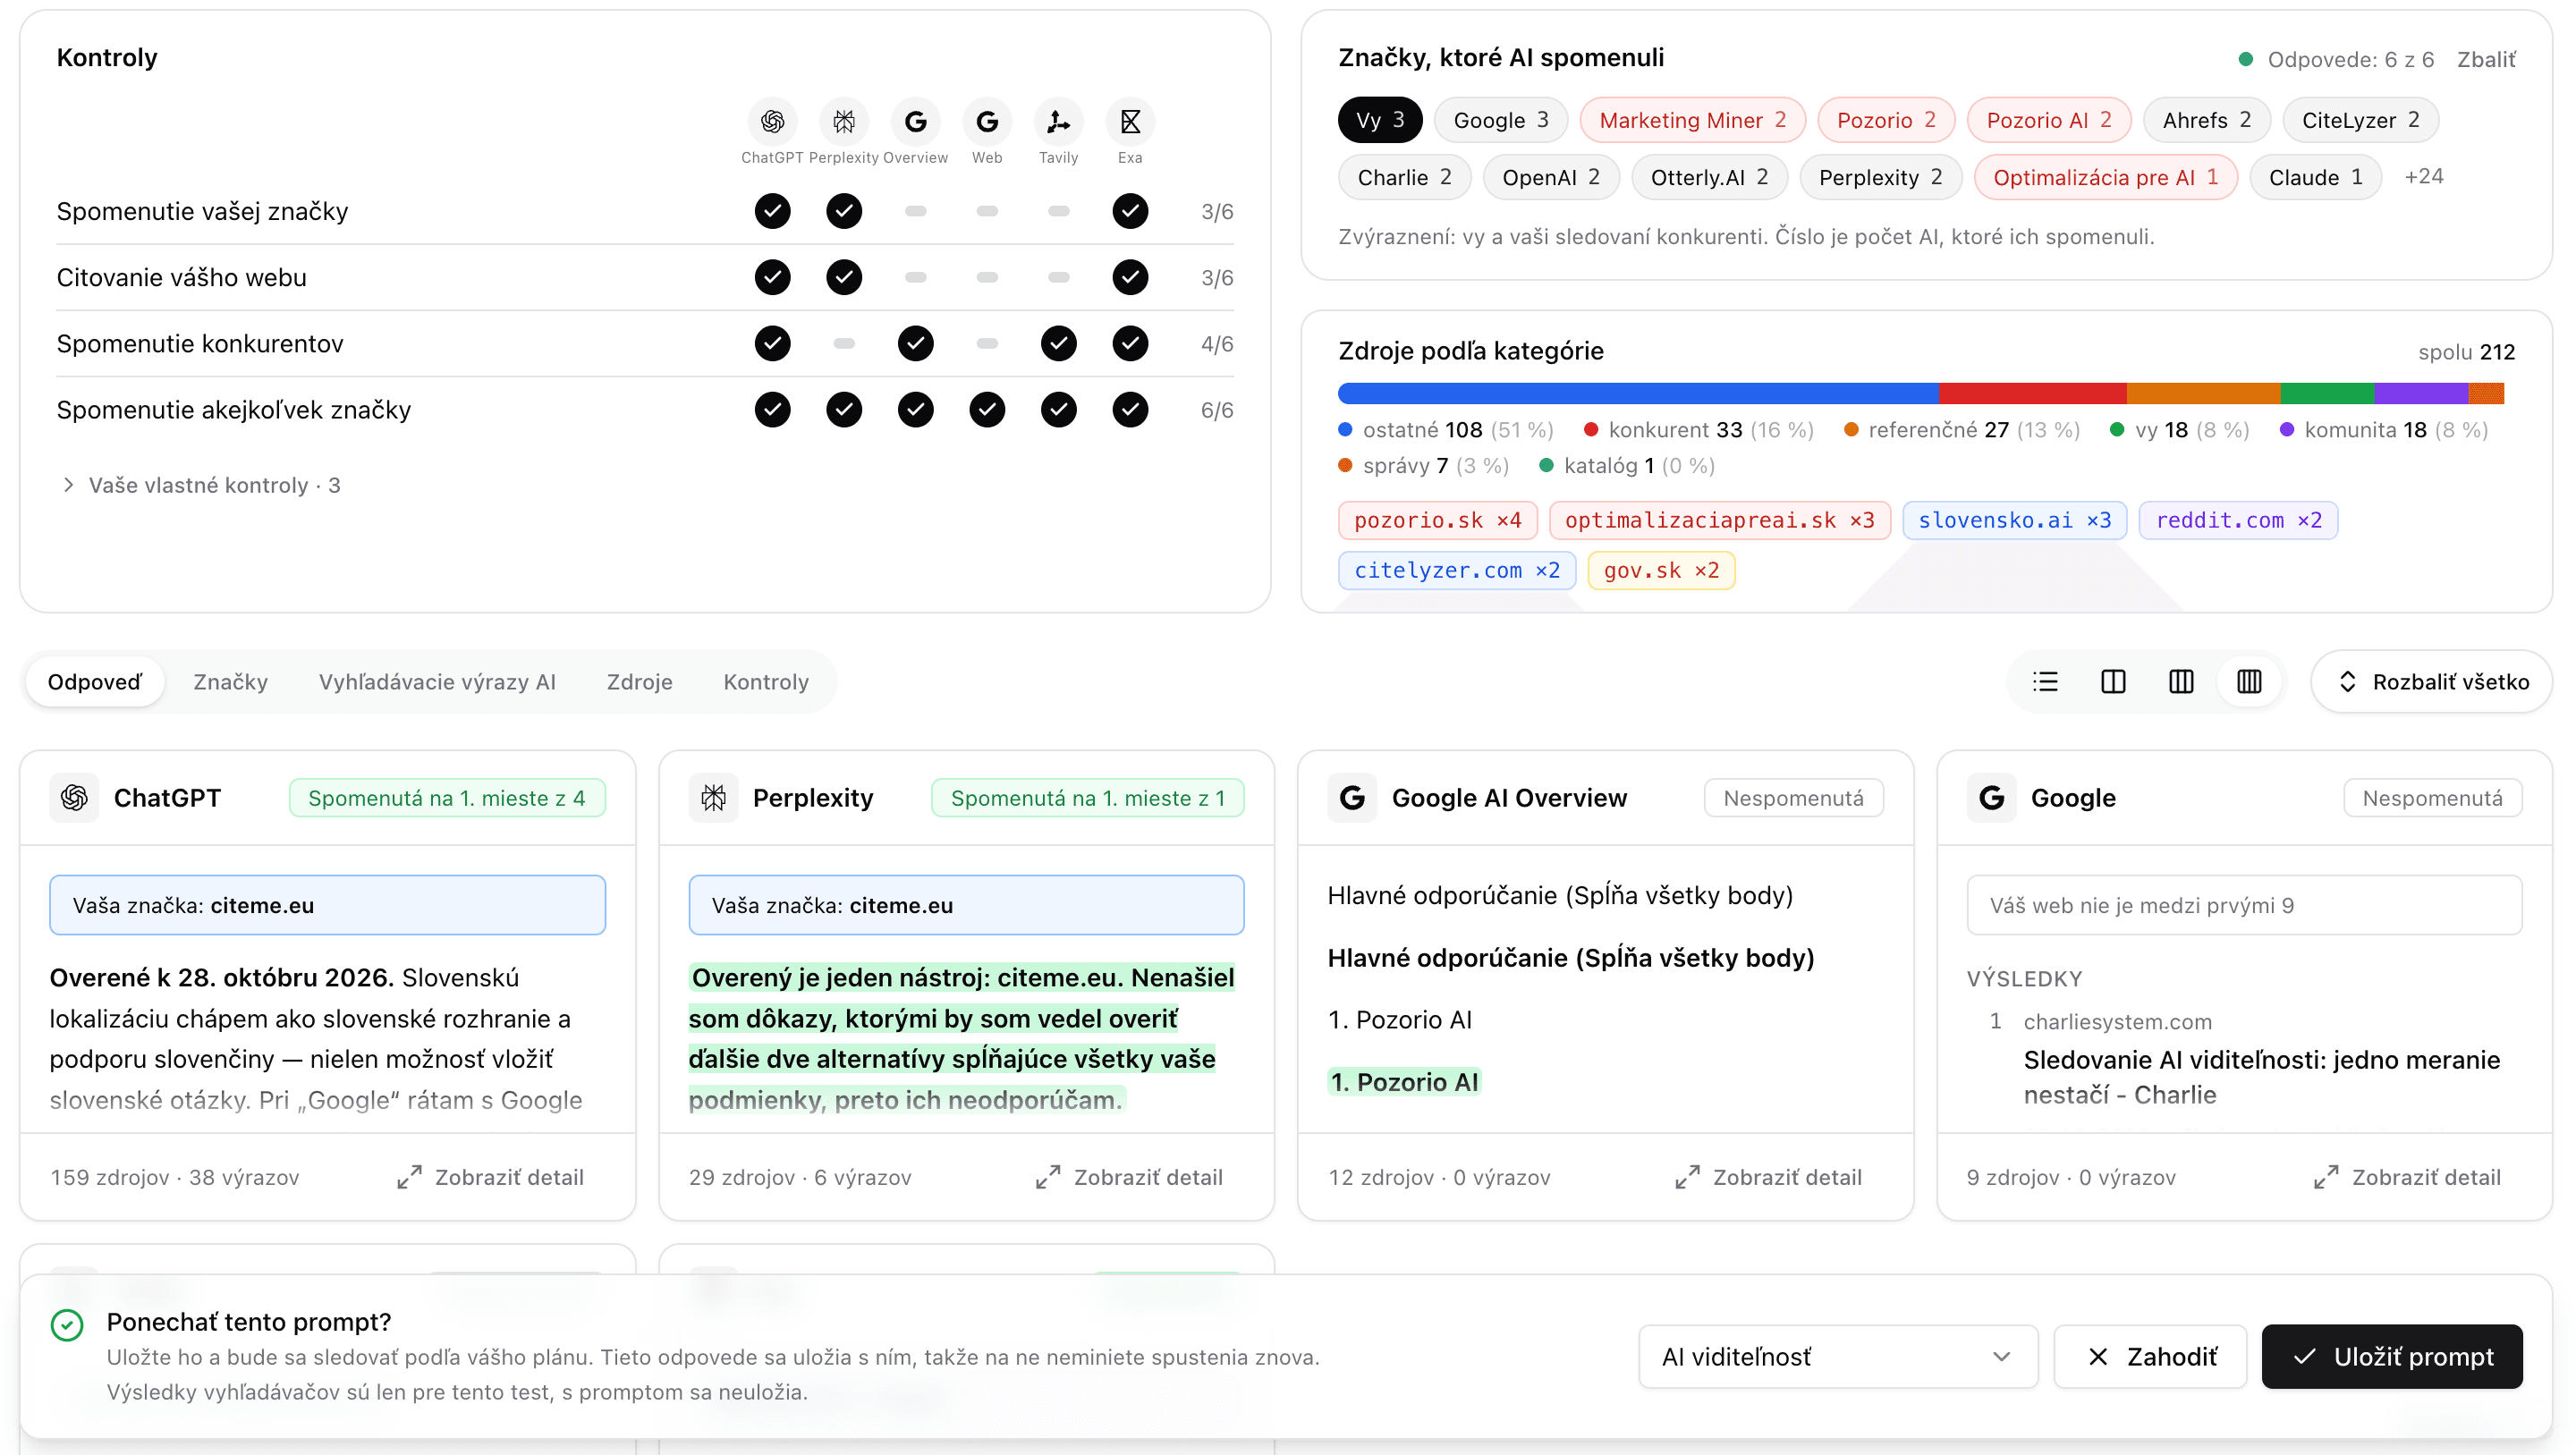This screenshot has width=2576, height=1455.
Task: Click the Uložiť prompt button
Action: pyautogui.click(x=2391, y=1357)
